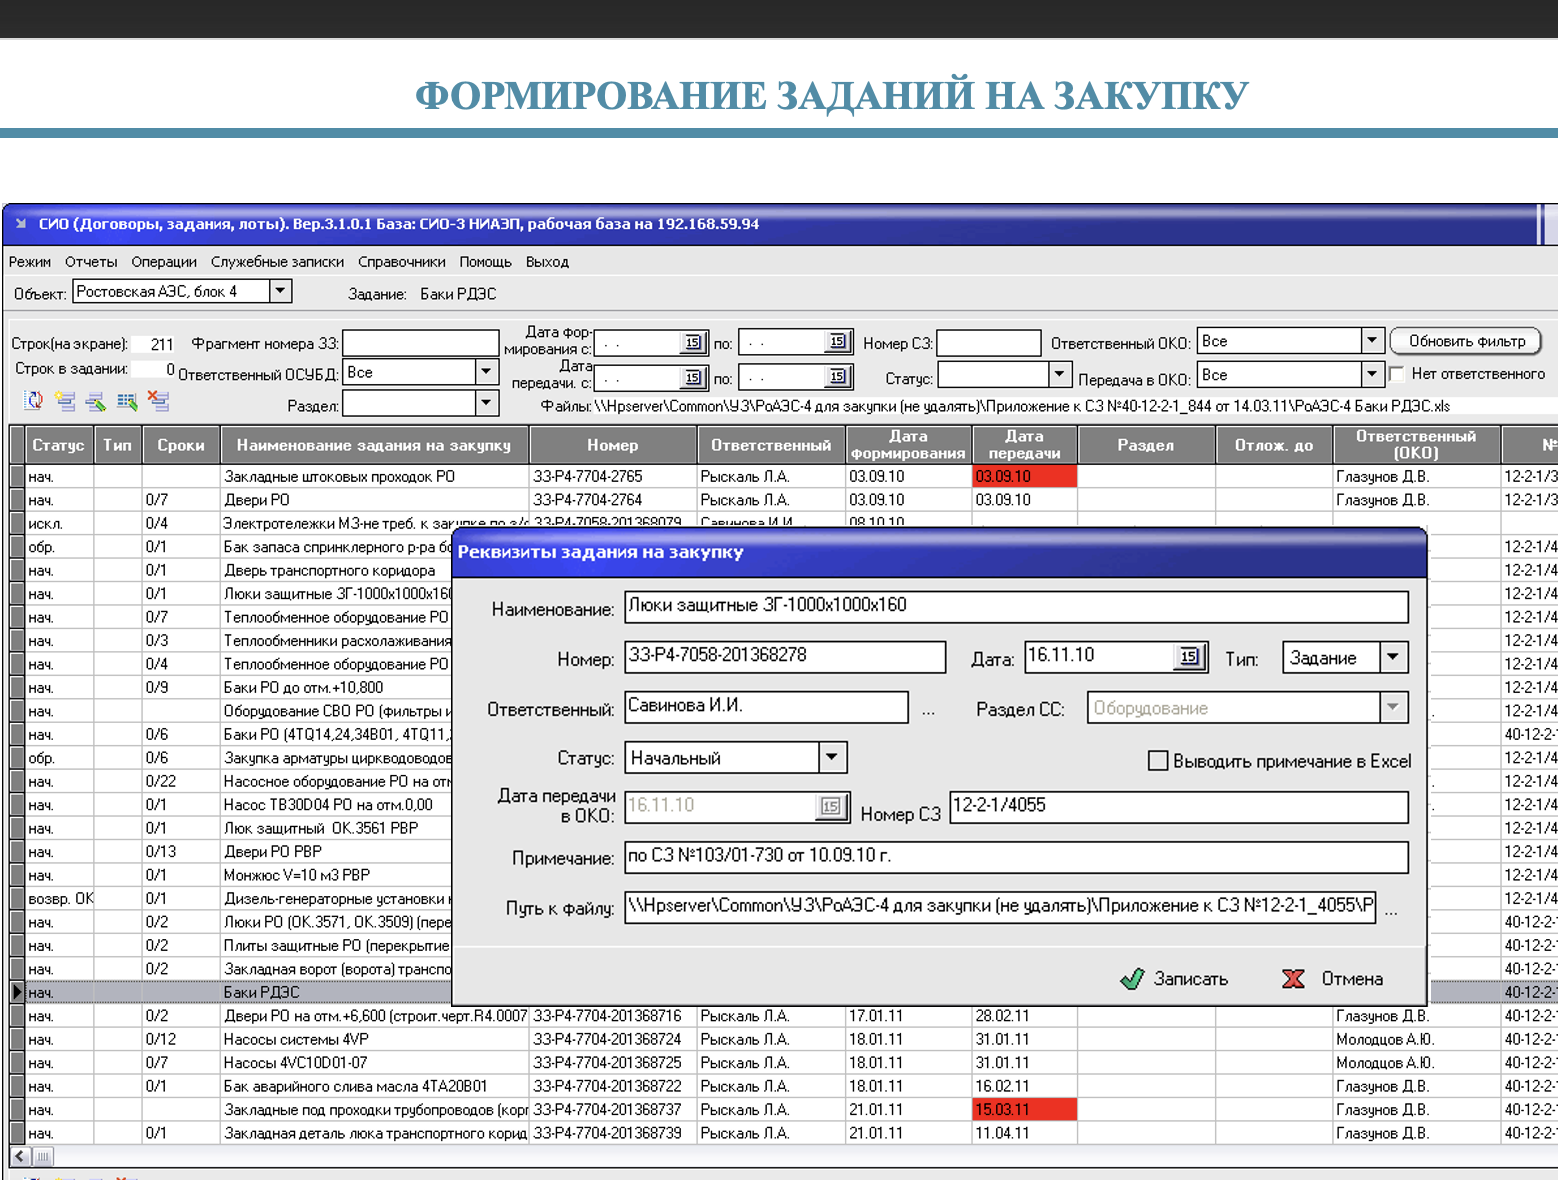Open the calendar picker beside Дата 16.11.10

(x=1189, y=657)
